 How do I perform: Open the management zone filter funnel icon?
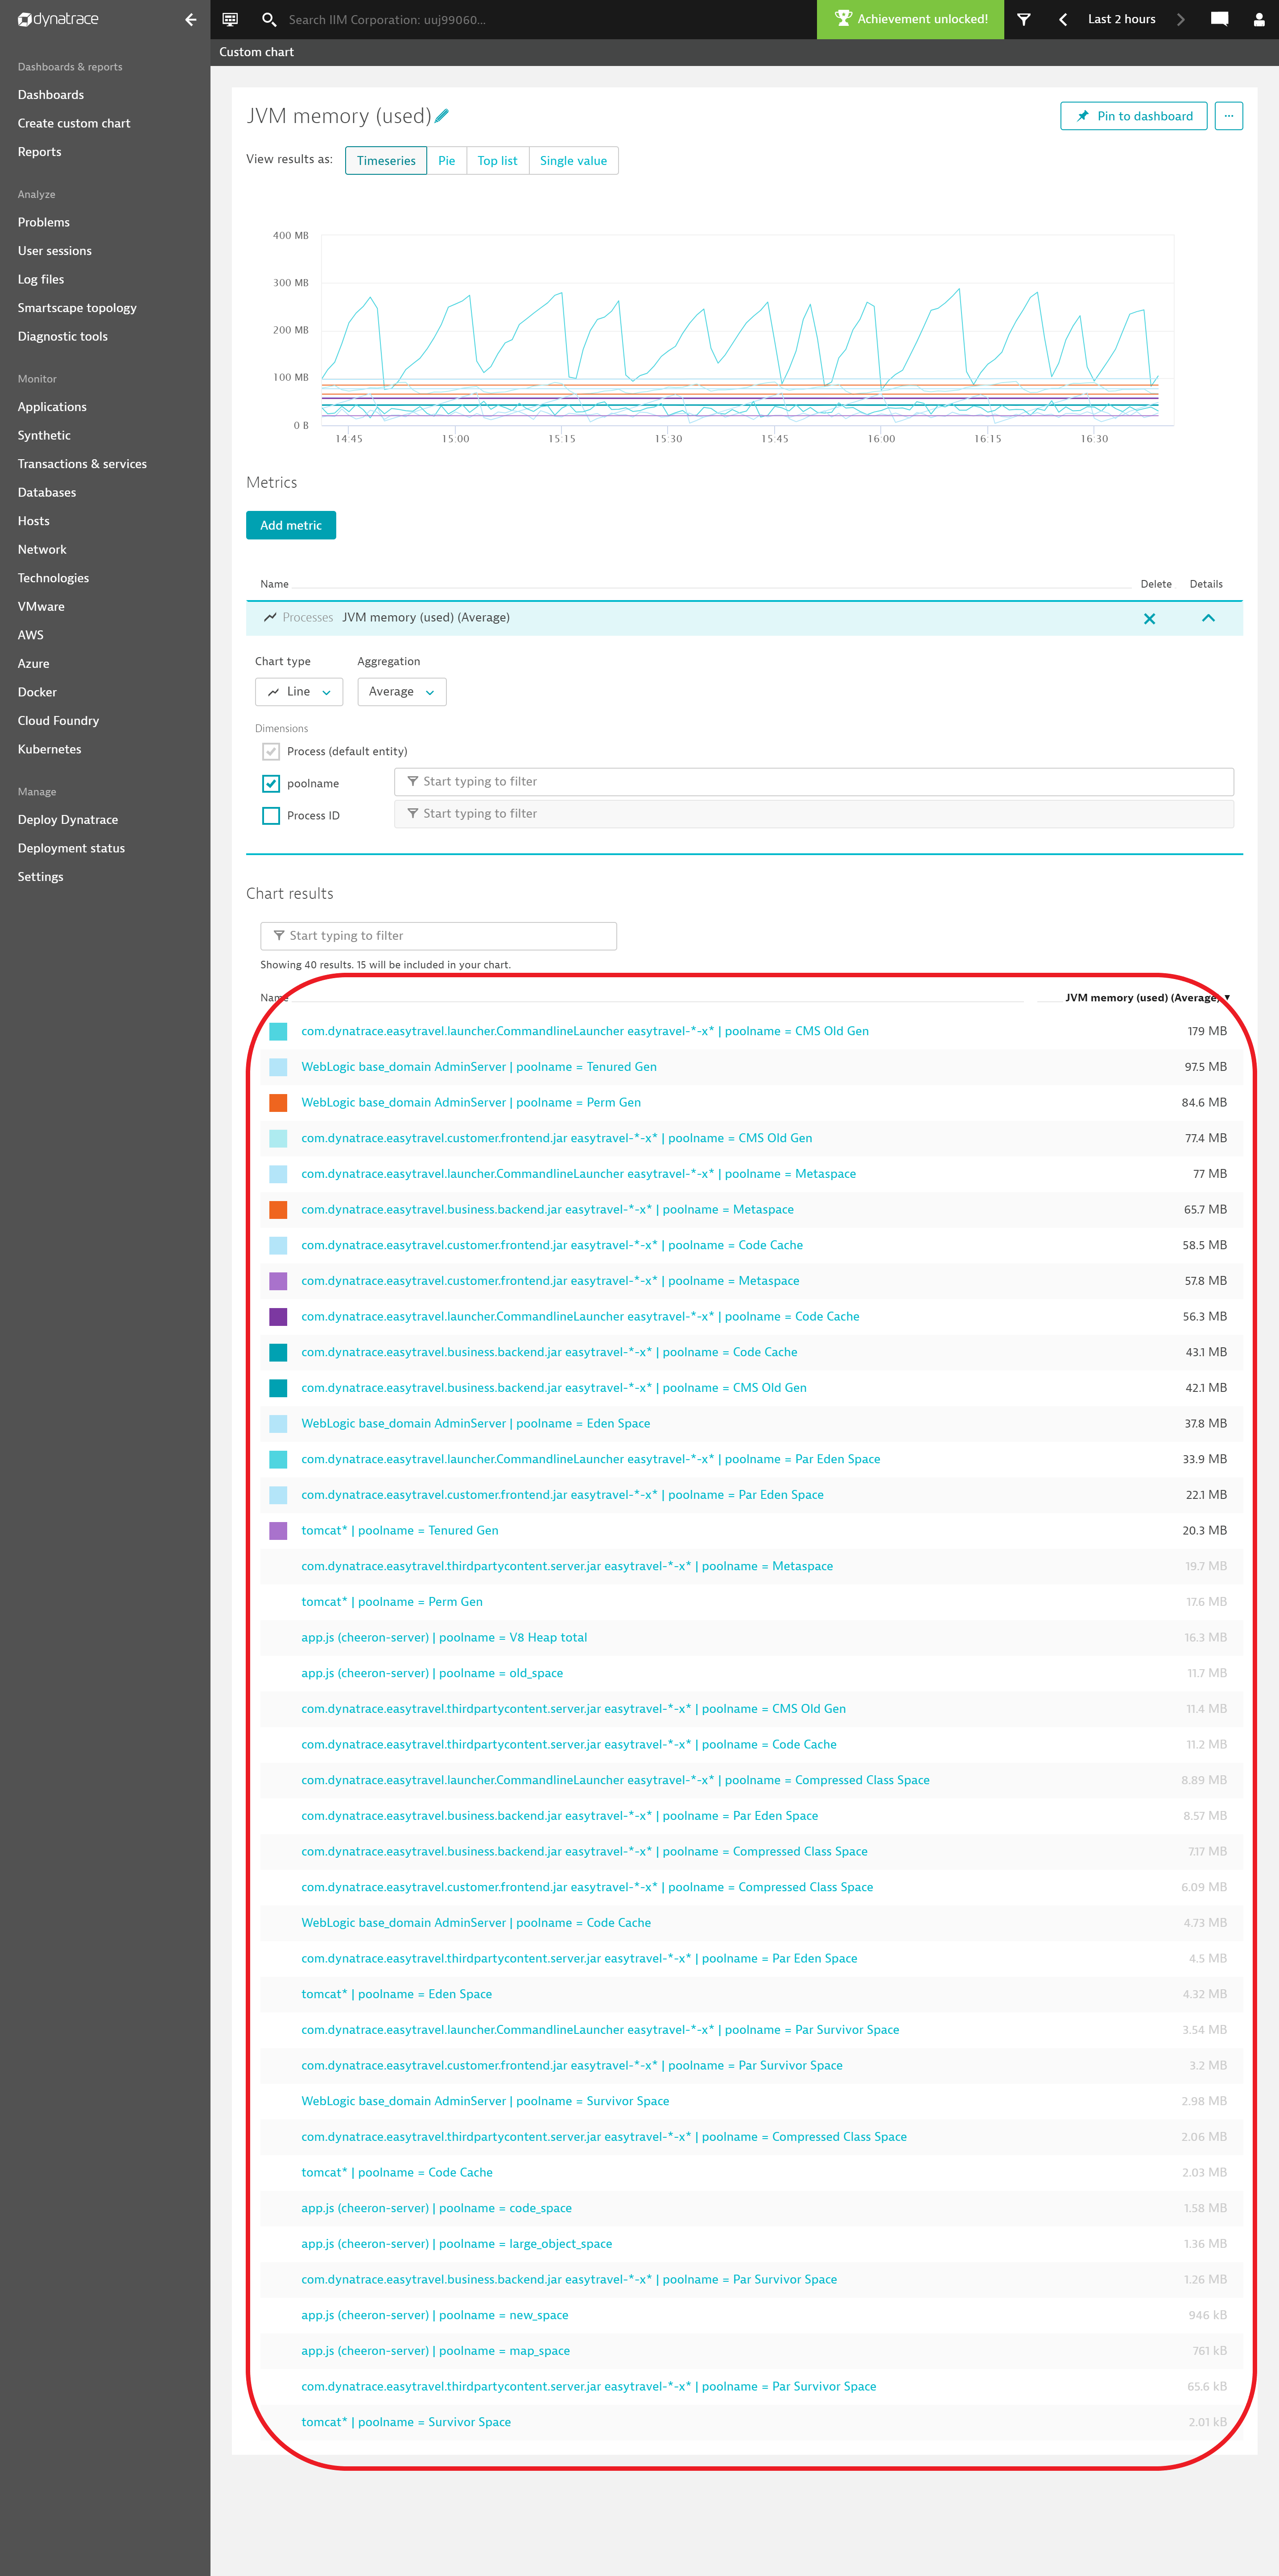pyautogui.click(x=1023, y=19)
